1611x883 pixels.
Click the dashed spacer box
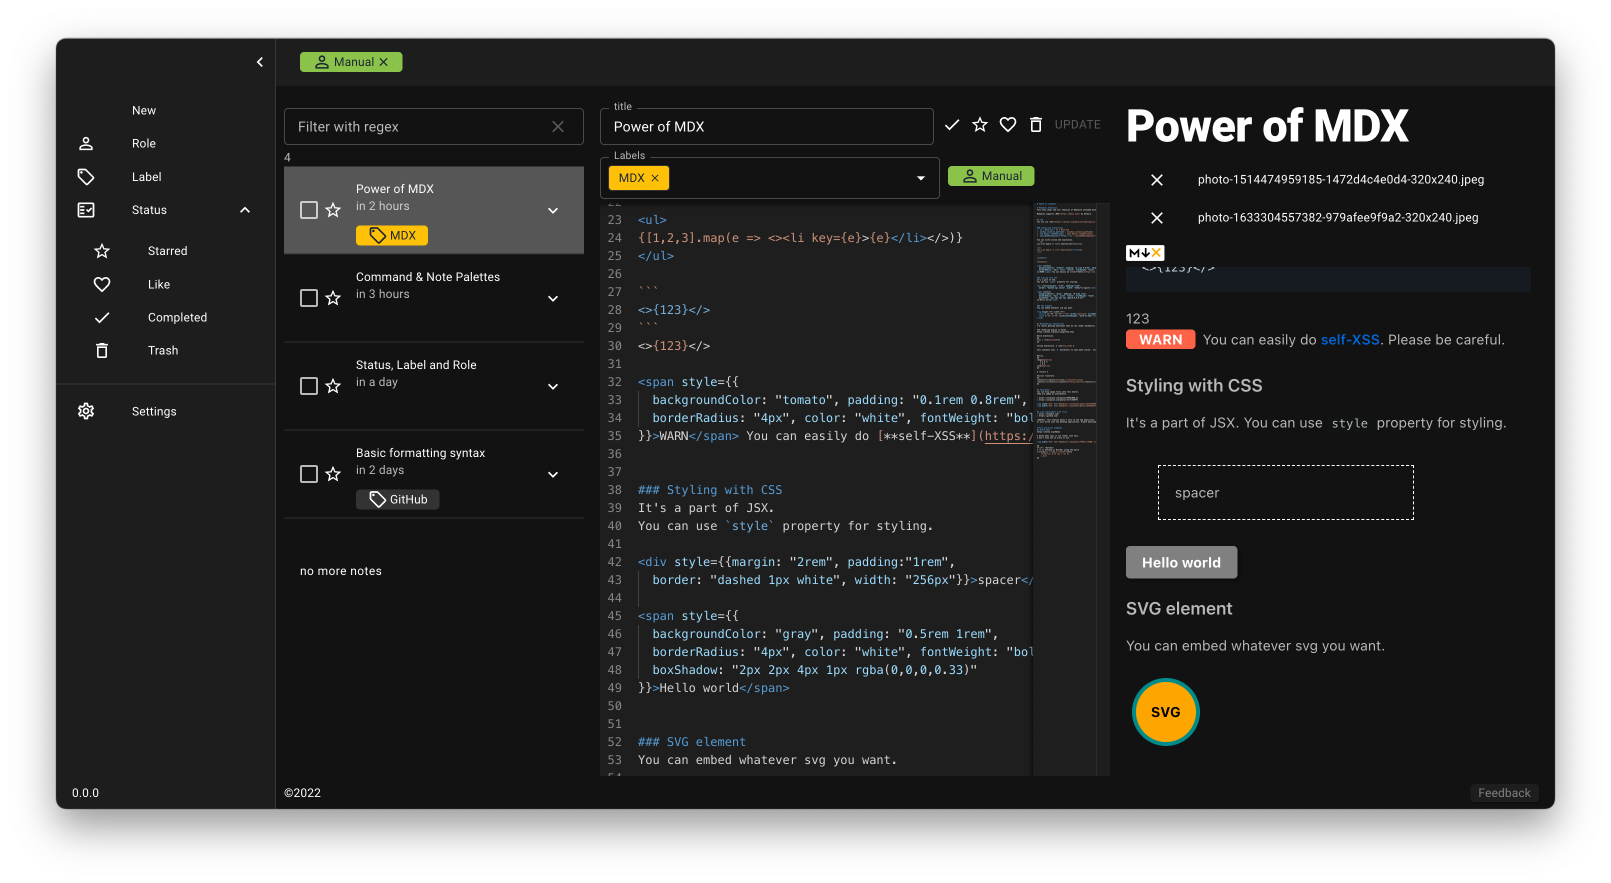click(1286, 493)
